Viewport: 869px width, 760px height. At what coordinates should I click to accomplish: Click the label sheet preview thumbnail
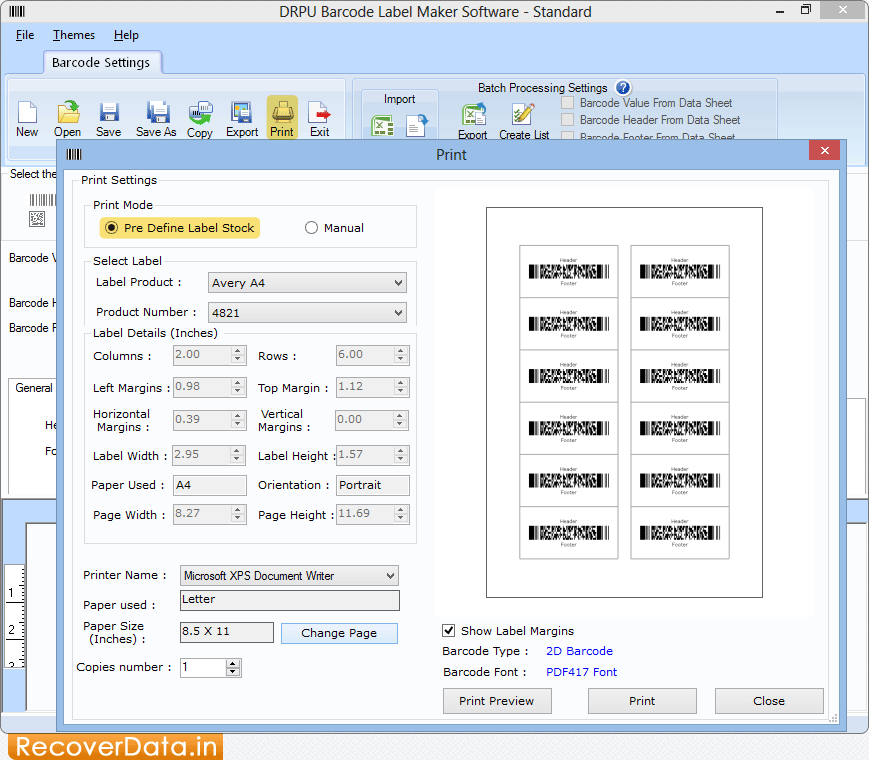624,402
